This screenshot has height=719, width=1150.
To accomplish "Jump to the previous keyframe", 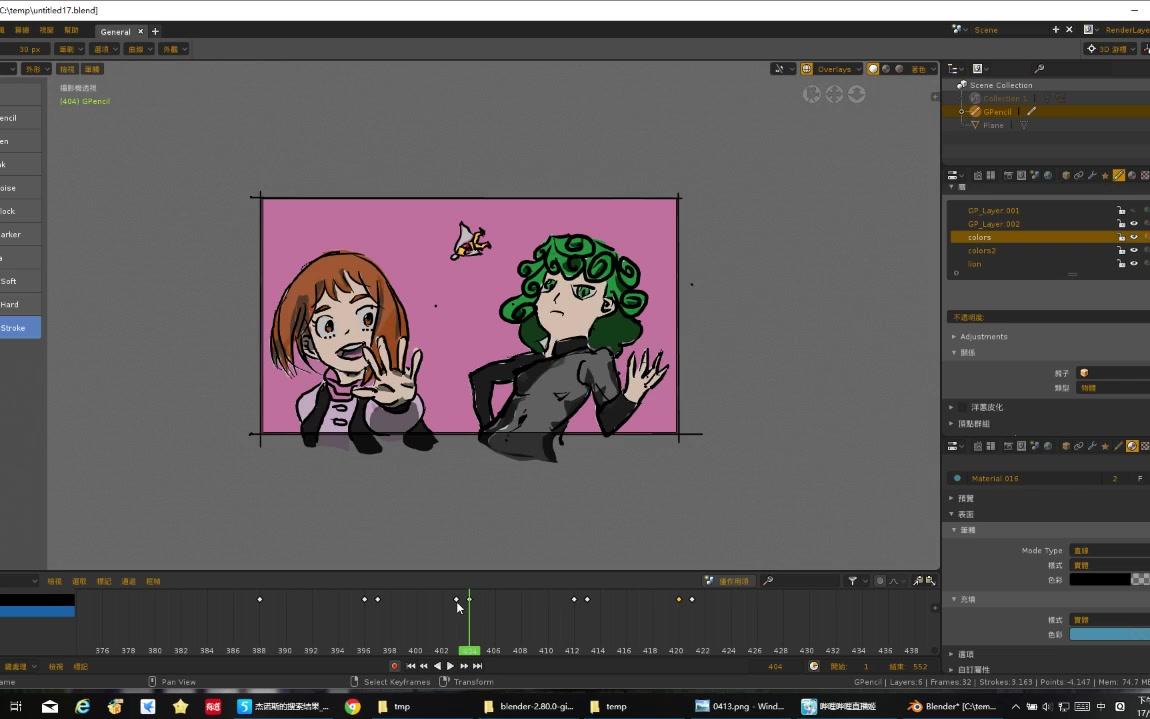I will click(x=424, y=666).
